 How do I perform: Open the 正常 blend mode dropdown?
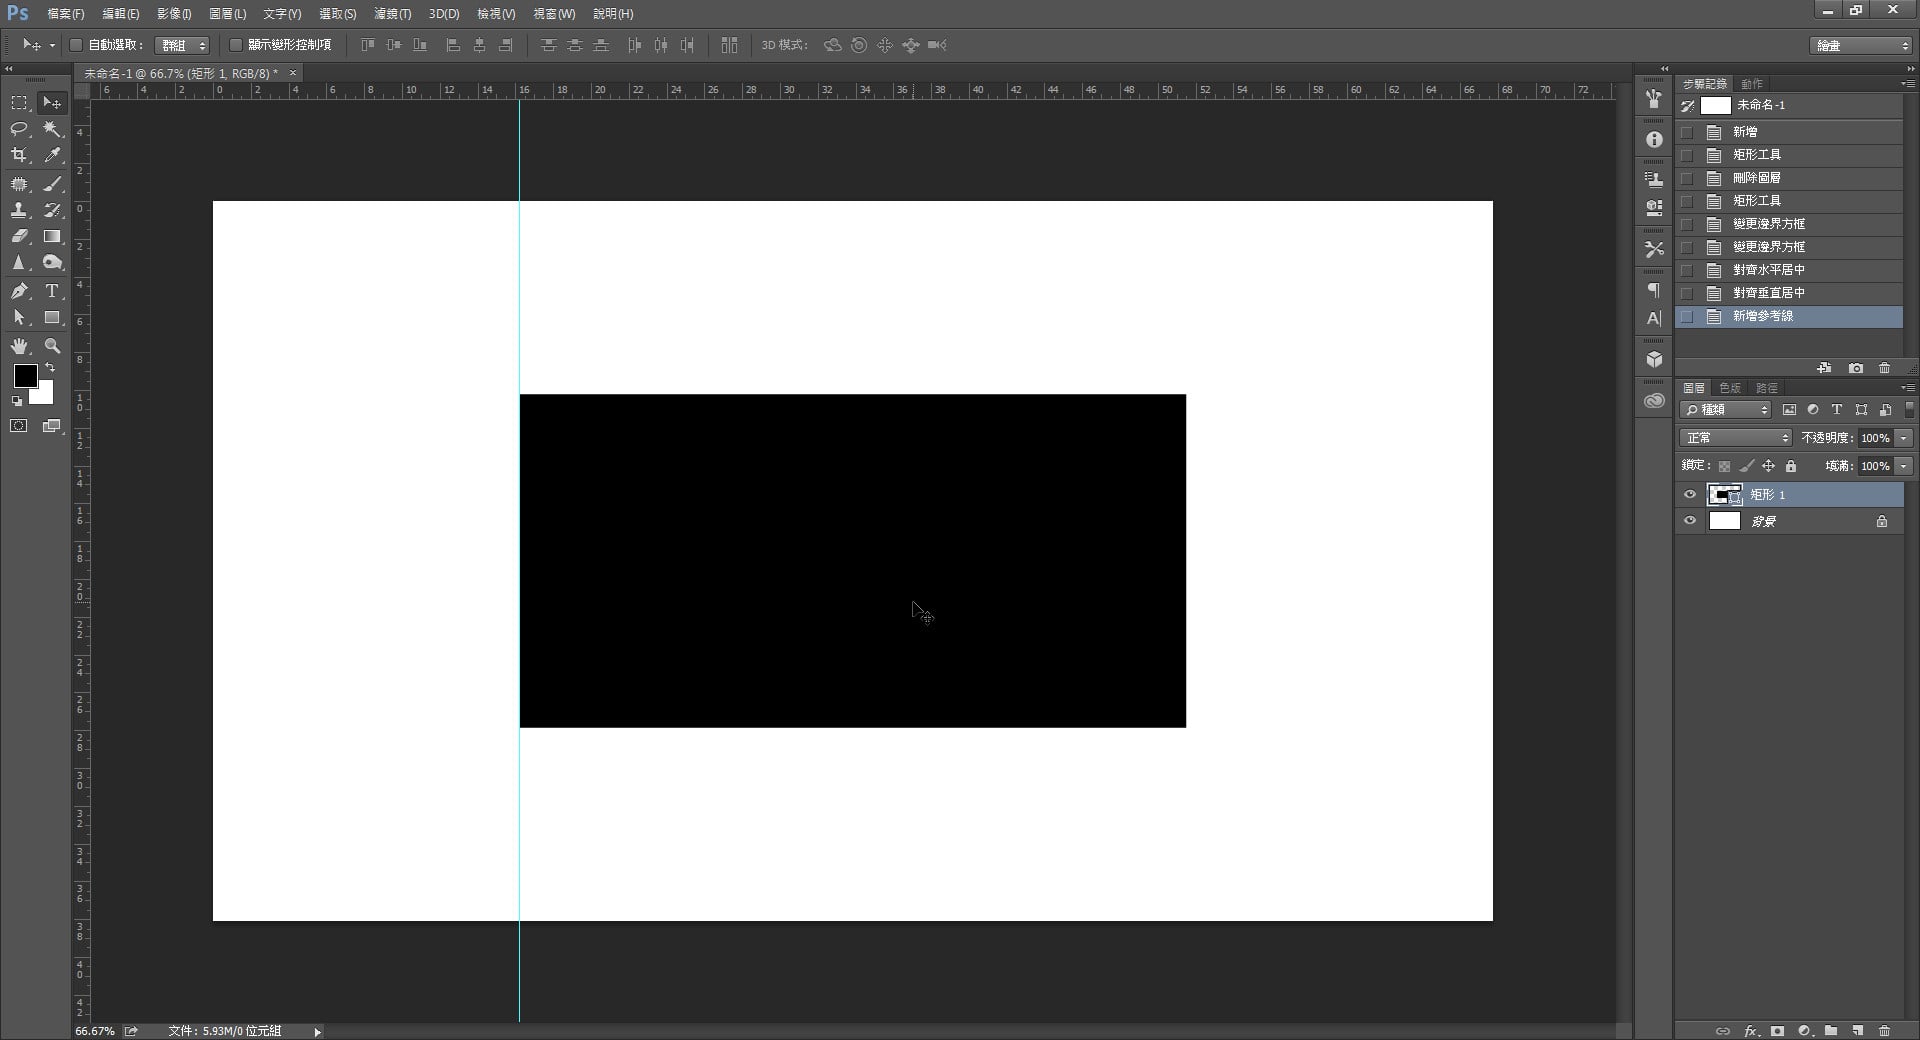pos(1736,438)
